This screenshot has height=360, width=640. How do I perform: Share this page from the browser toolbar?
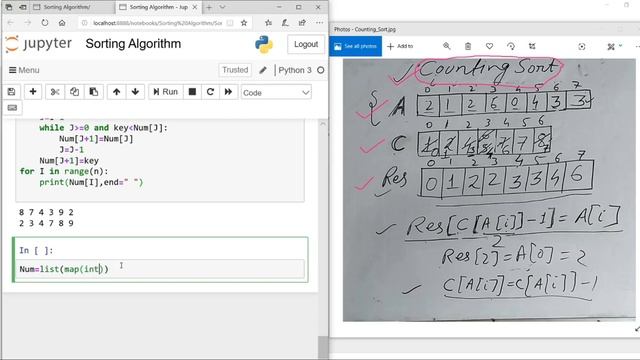302,23
